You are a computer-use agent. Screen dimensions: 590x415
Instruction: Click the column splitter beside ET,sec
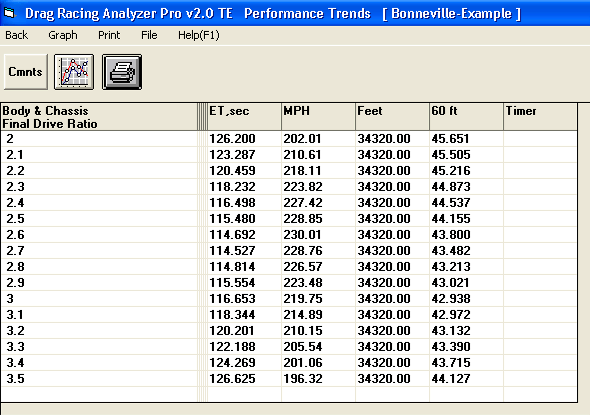[x=202, y=117]
